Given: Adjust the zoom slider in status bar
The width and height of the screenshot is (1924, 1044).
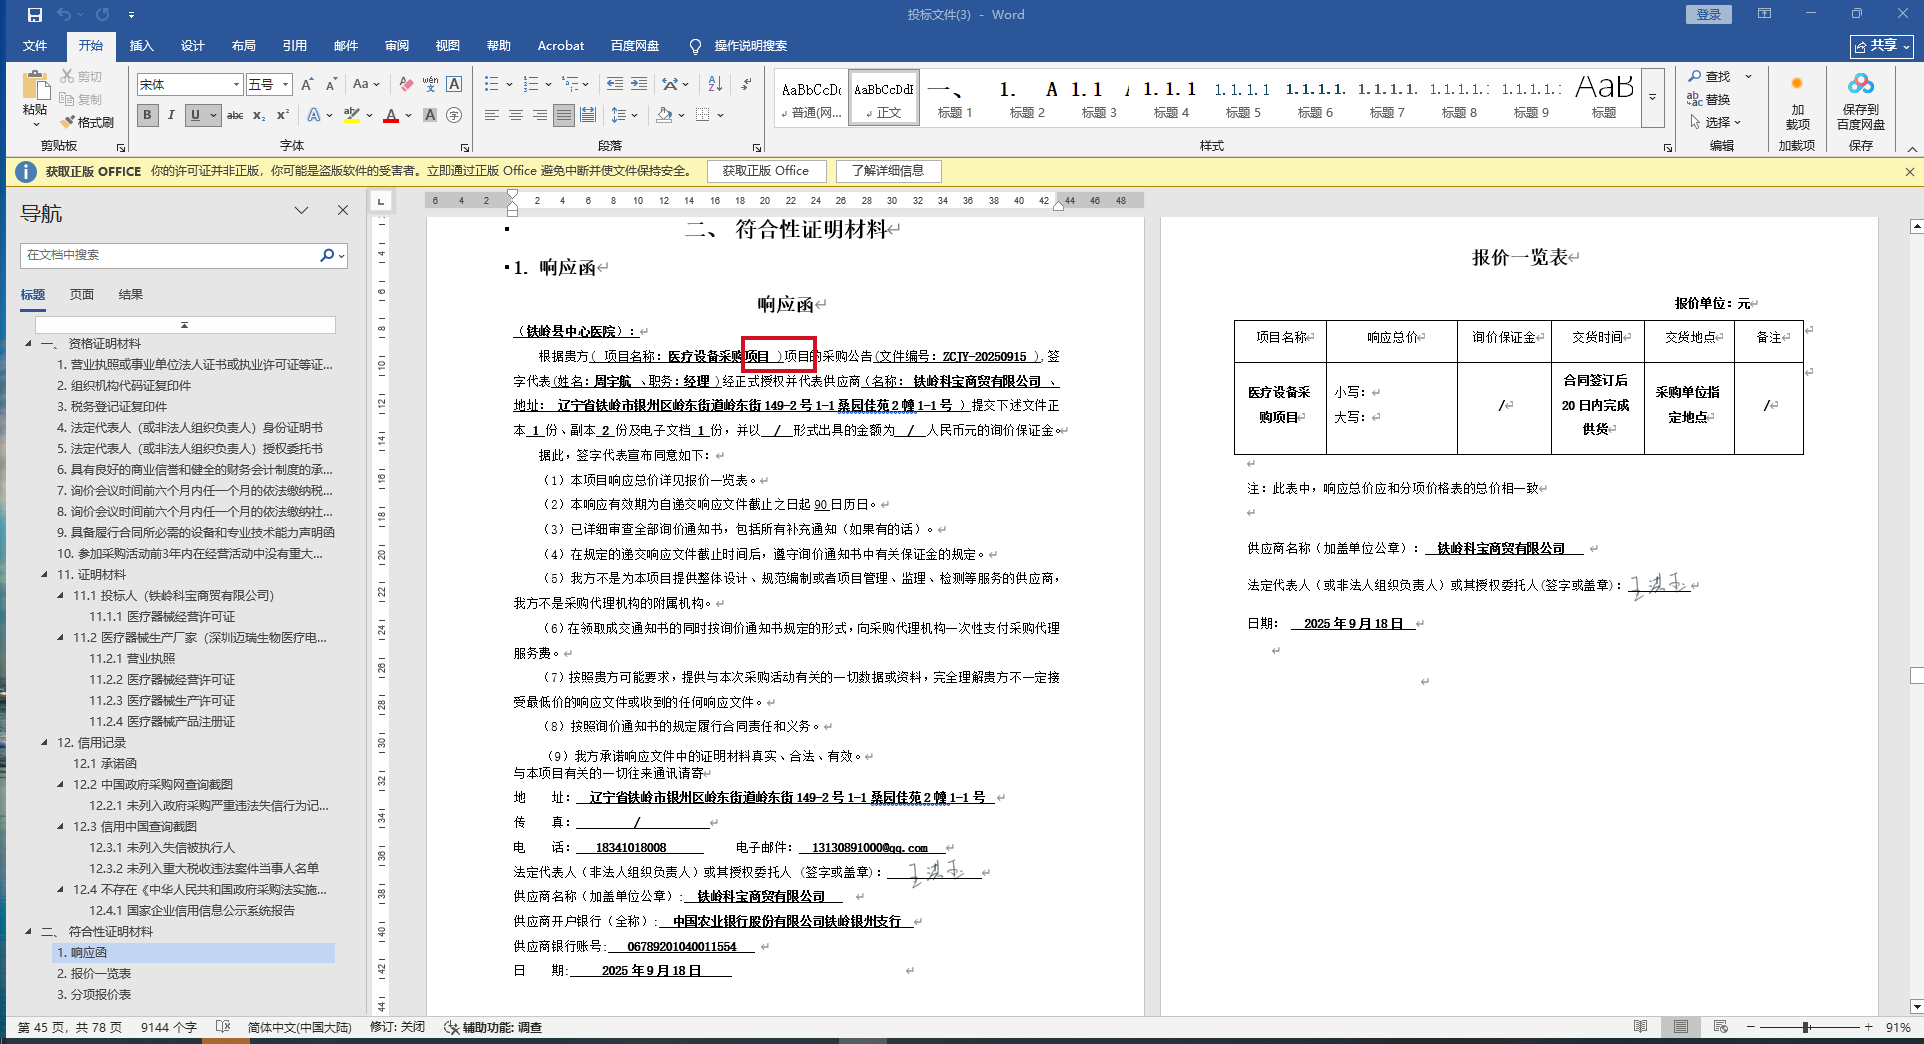Looking at the screenshot, I should pos(1807,1027).
